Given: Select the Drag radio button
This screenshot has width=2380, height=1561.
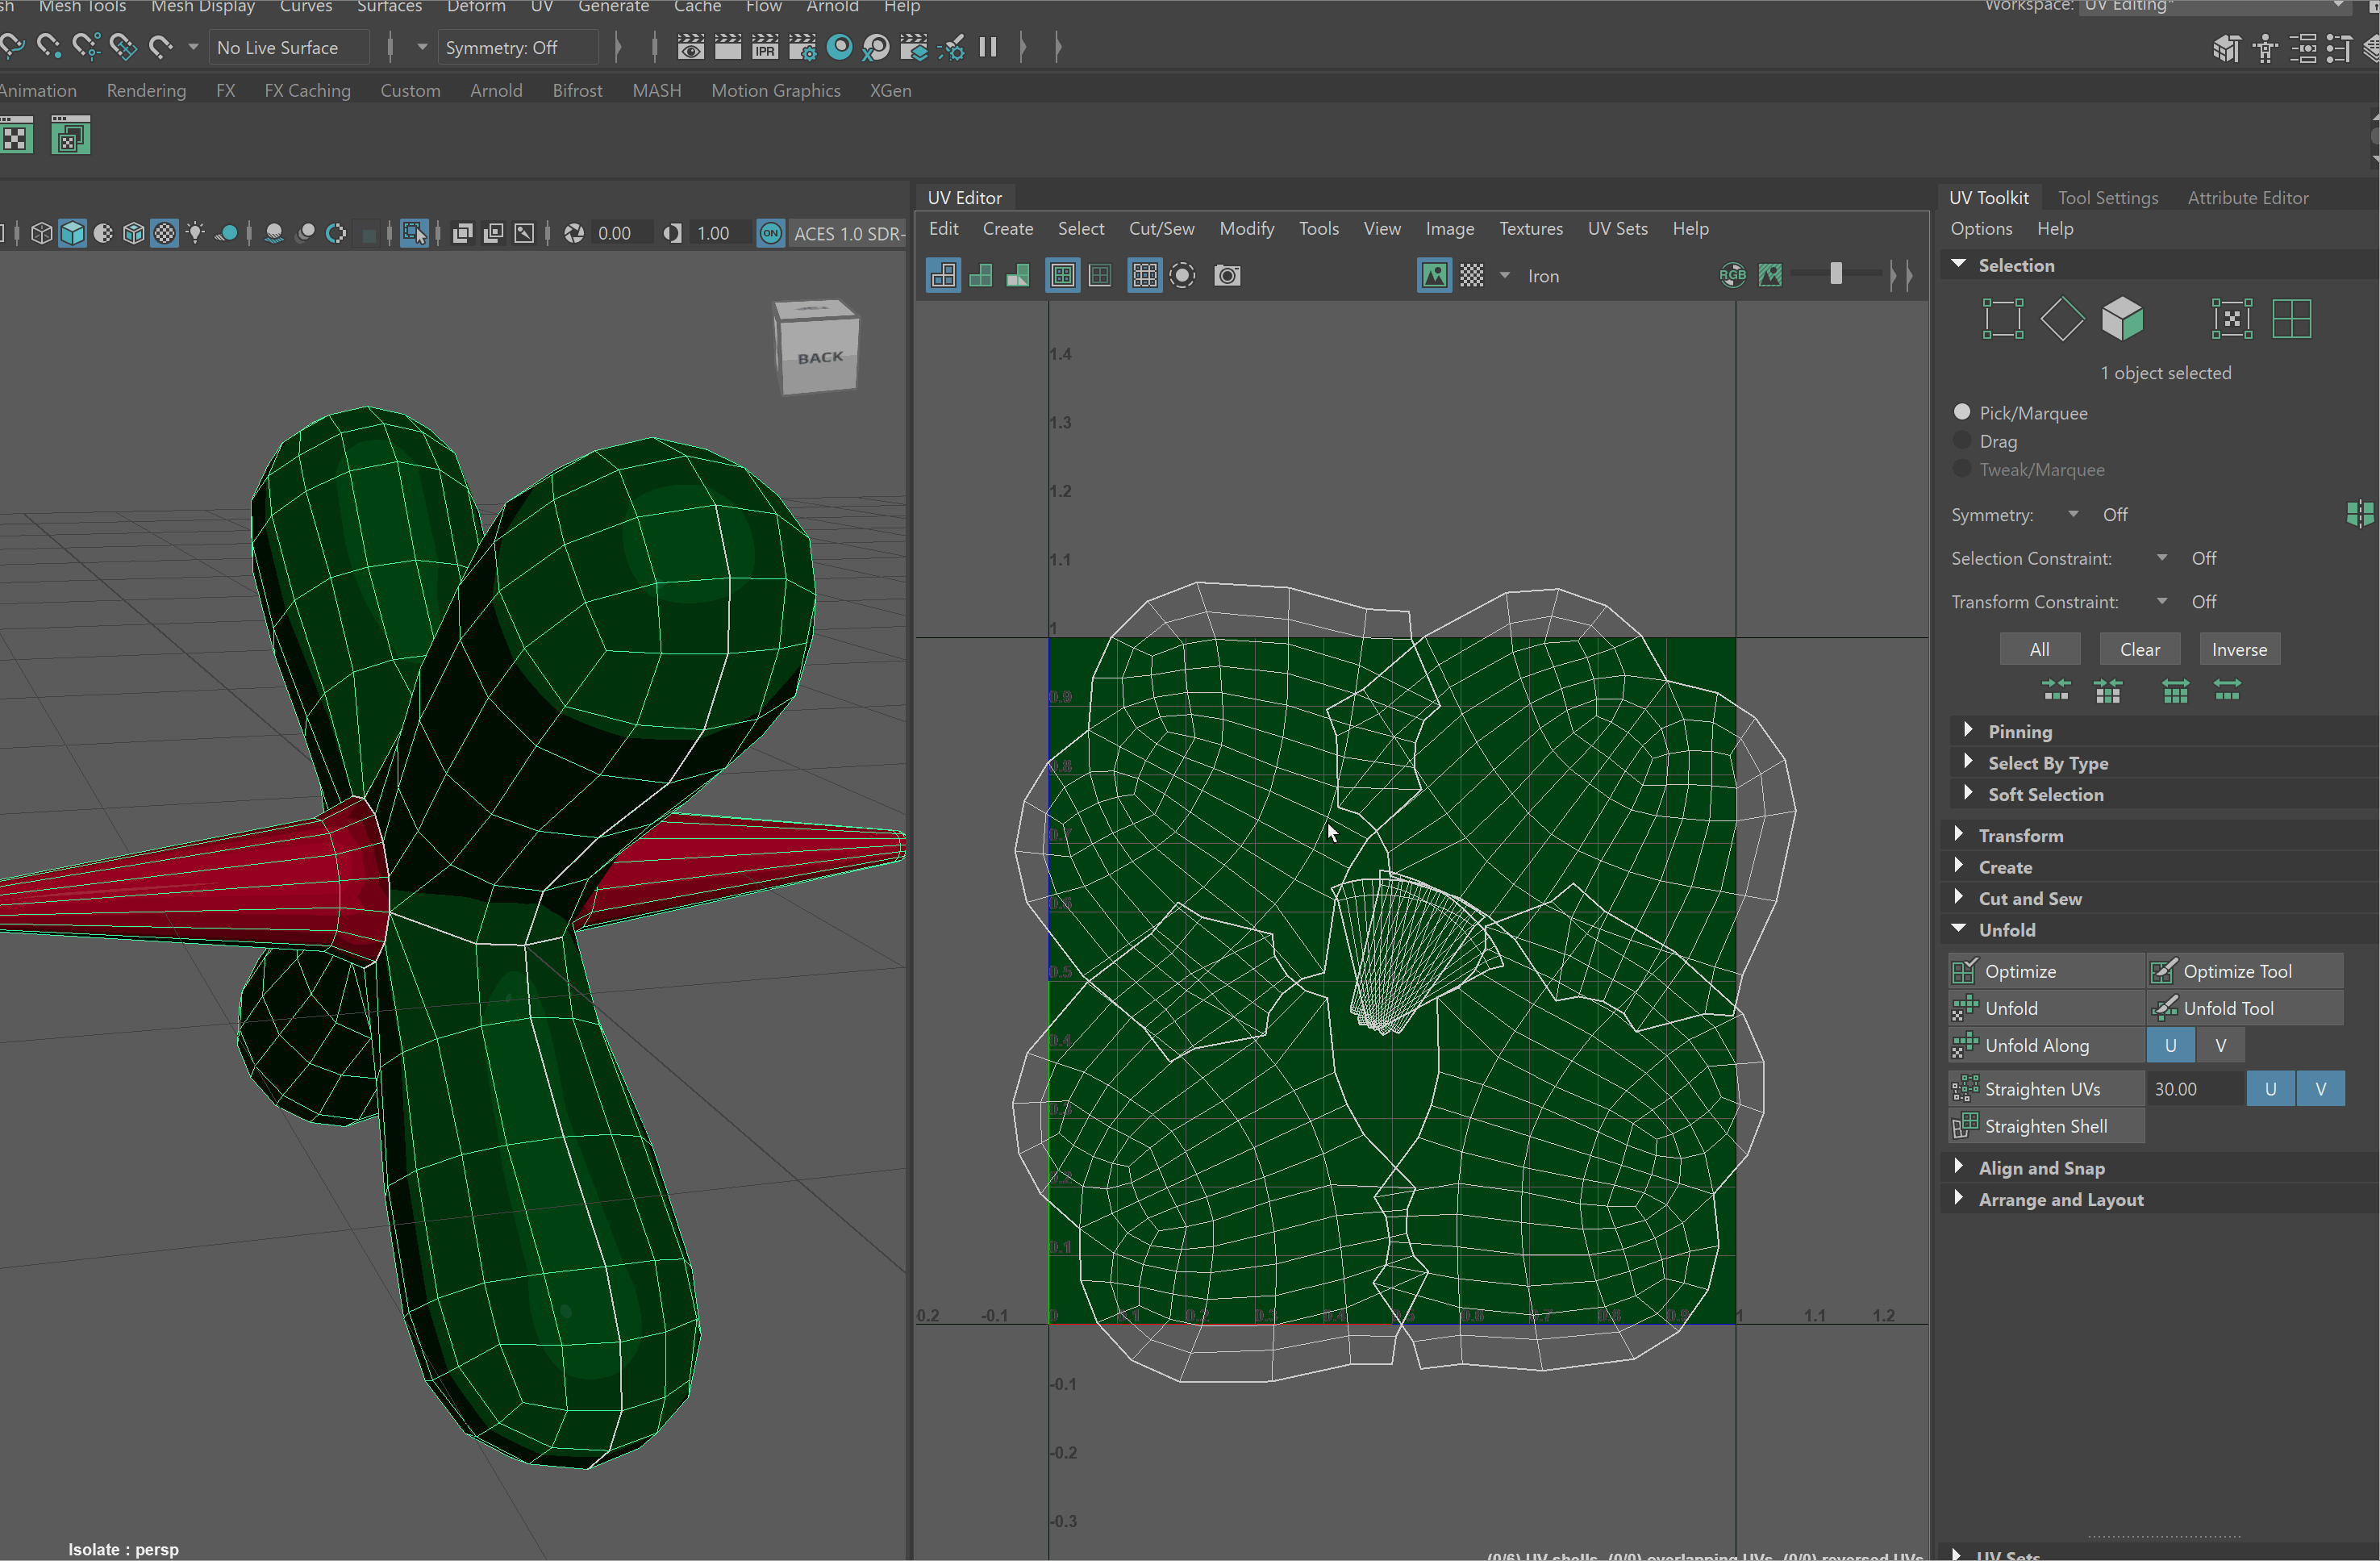Looking at the screenshot, I should tap(1962, 441).
